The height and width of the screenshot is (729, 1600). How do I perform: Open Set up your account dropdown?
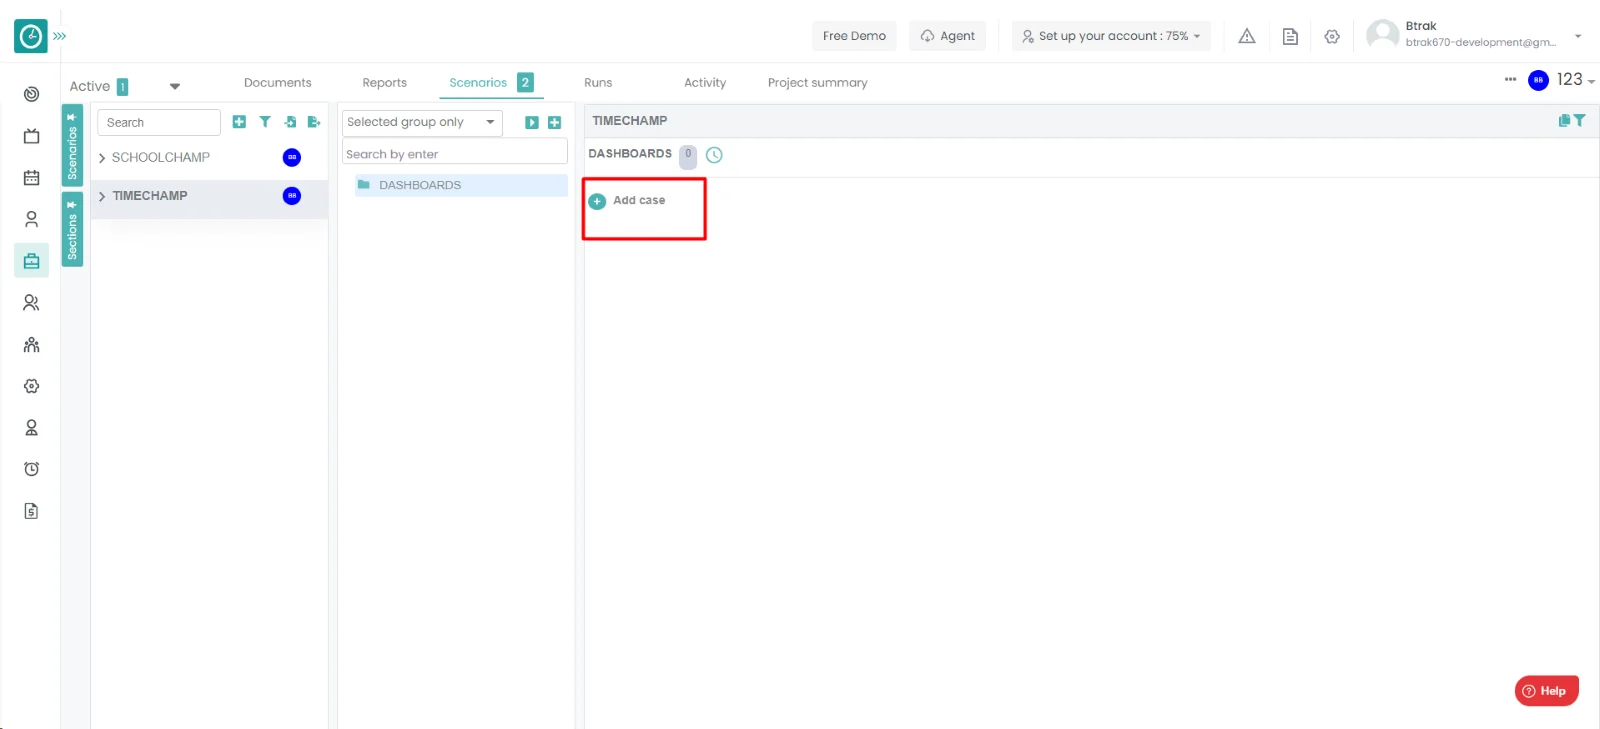point(1110,36)
